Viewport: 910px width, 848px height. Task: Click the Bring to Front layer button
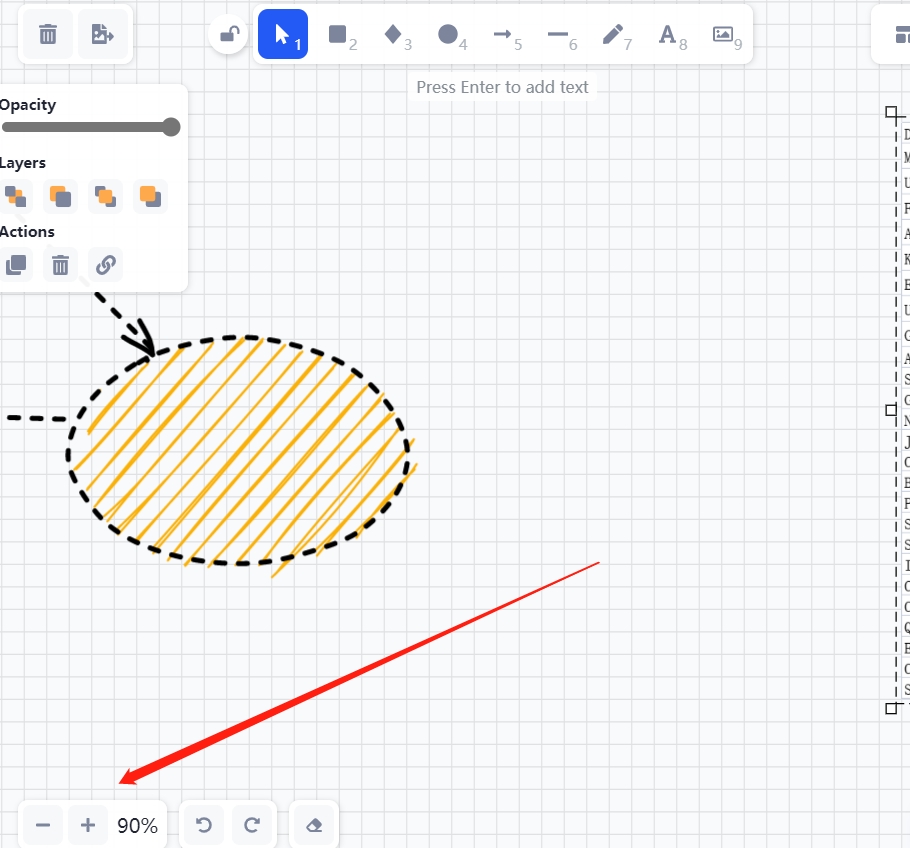(150, 196)
